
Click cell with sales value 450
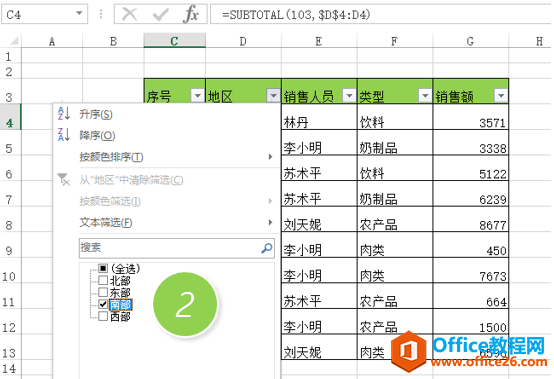point(471,245)
